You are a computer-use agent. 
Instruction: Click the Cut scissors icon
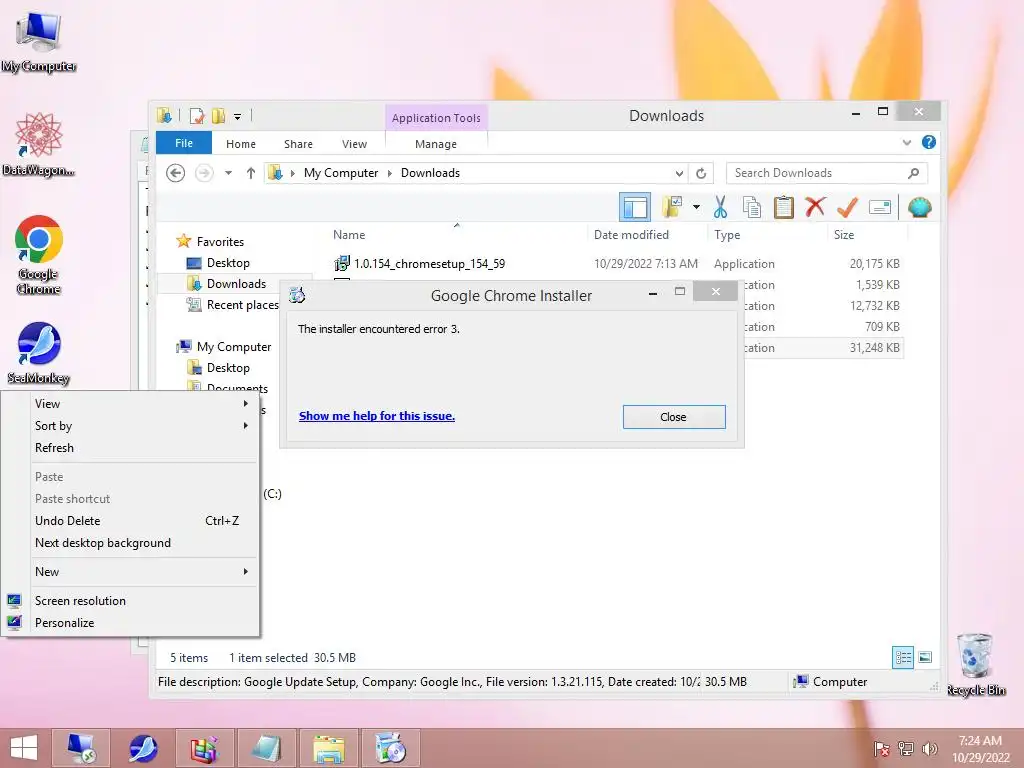(720, 208)
